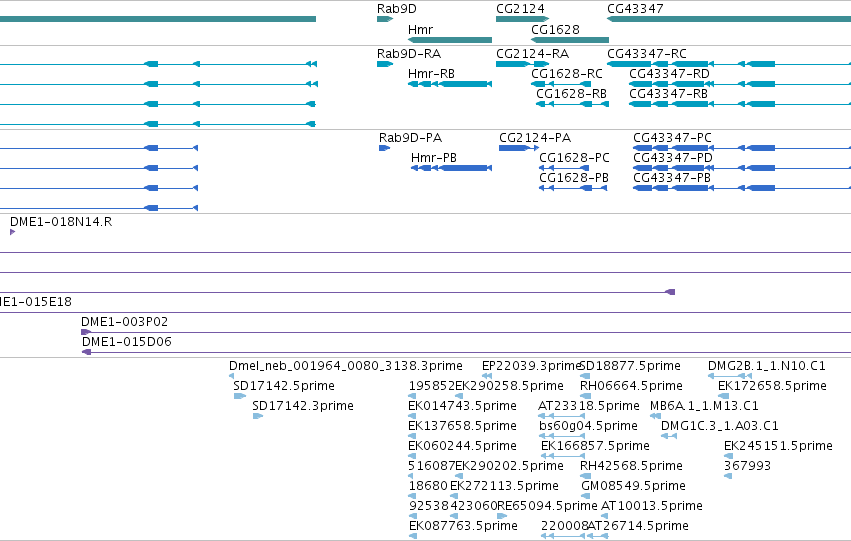
Task: Click the DMG2B.1_1.N10.C1 label
Action: coord(766,366)
